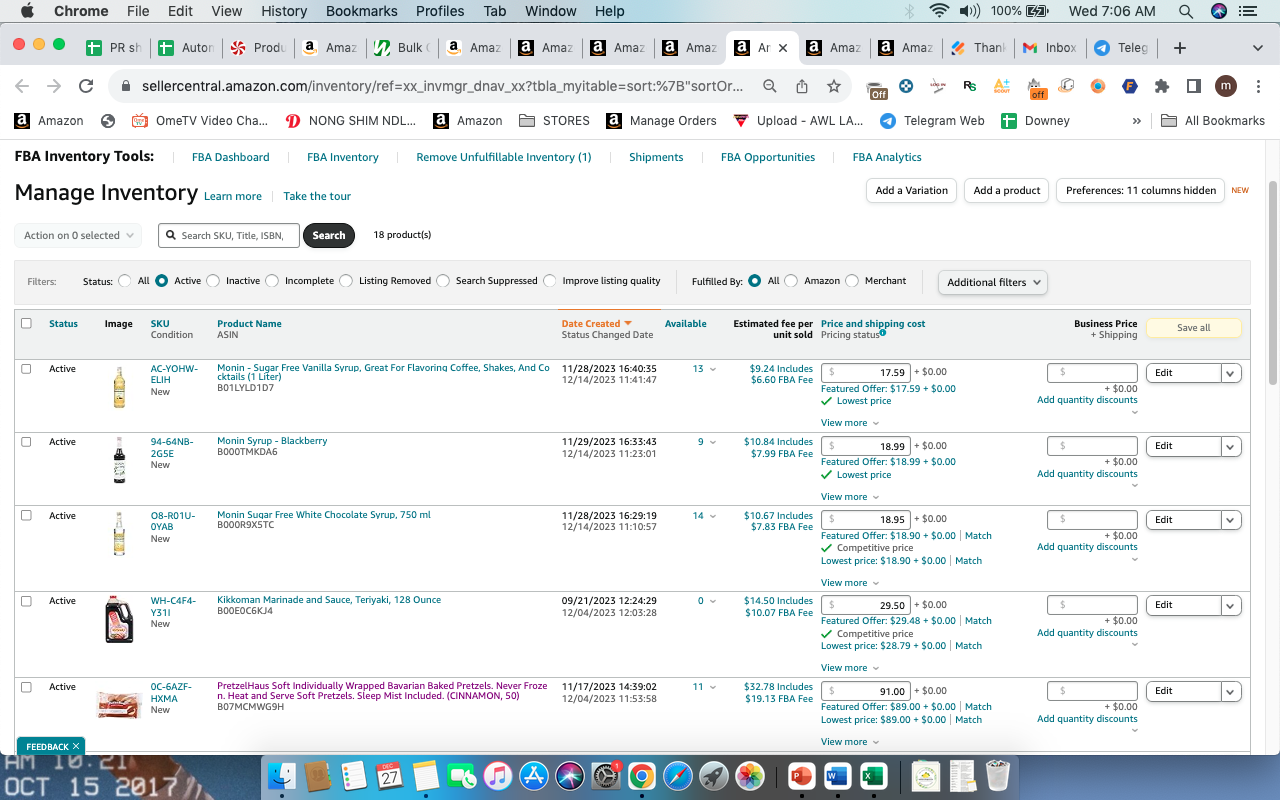Click the RS extension icon
1280x800 pixels.
(x=969, y=87)
